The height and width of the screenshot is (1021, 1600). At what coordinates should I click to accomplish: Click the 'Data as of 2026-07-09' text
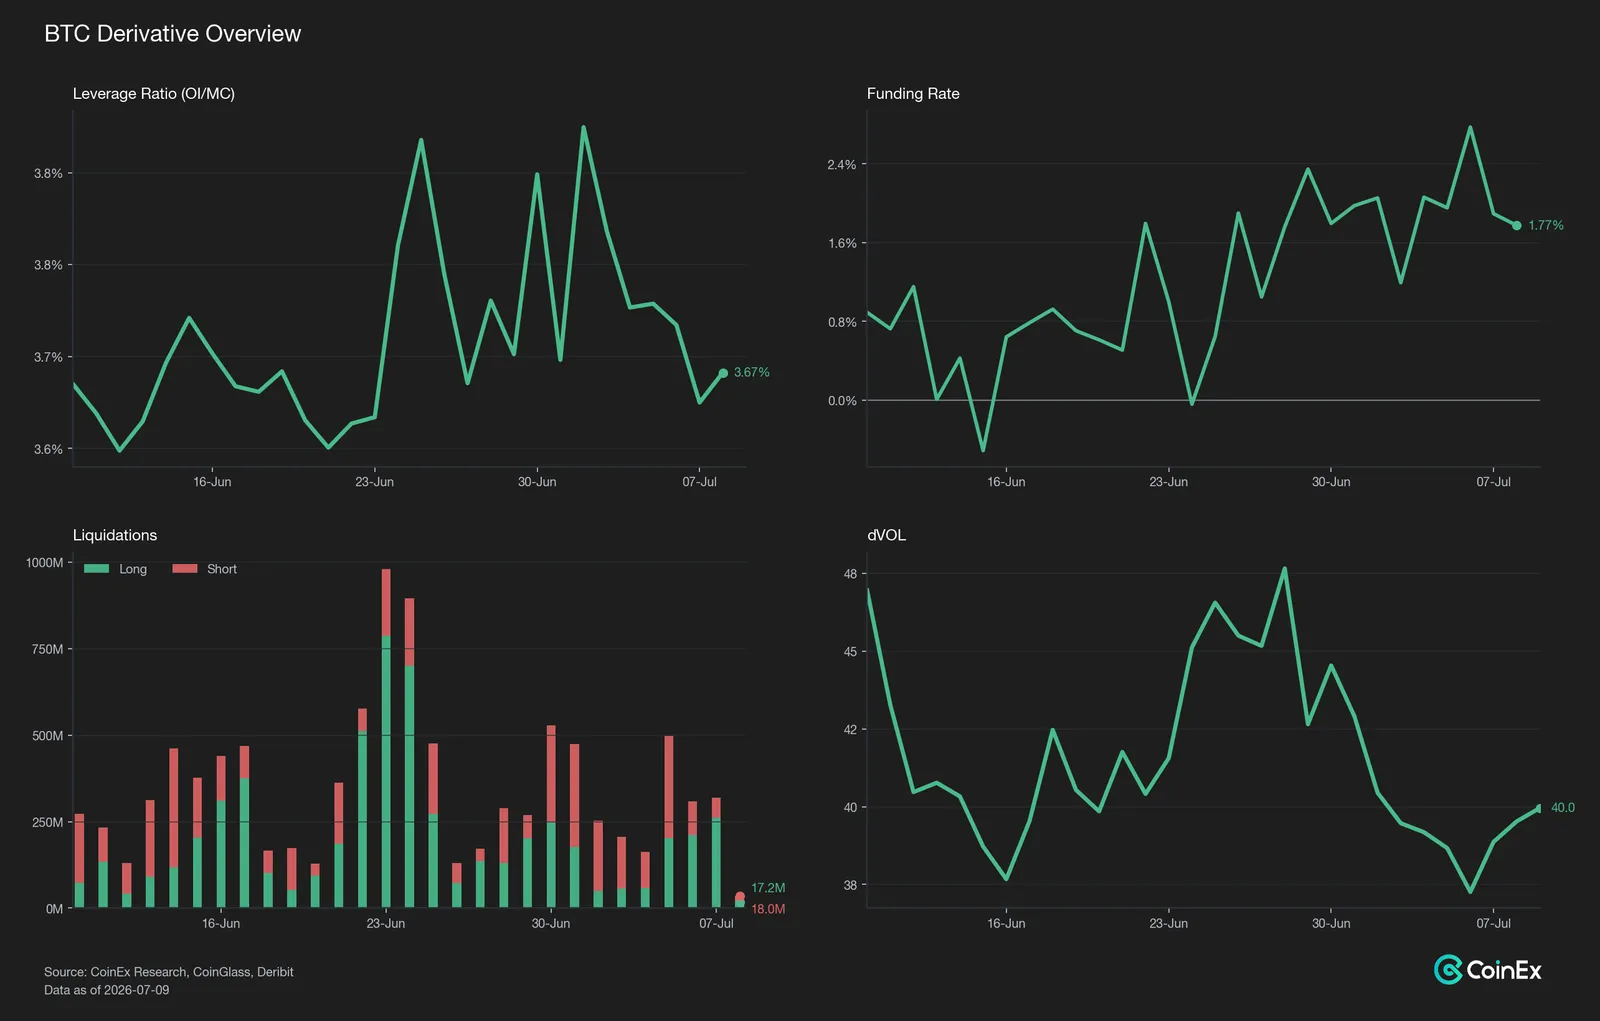[x=107, y=990]
